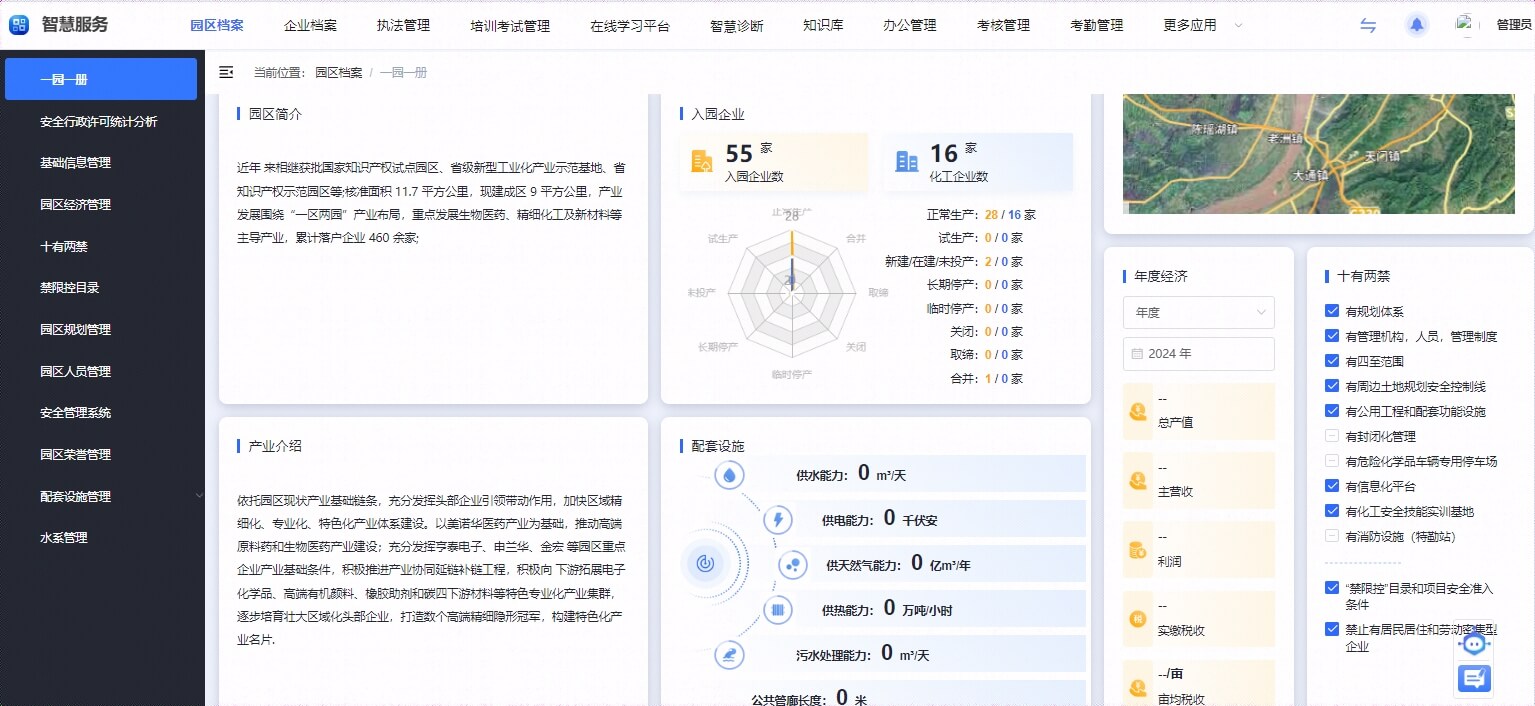Click the 化工企业数 blue building icon
Image resolution: width=1535 pixels, height=706 pixels.
[907, 161]
